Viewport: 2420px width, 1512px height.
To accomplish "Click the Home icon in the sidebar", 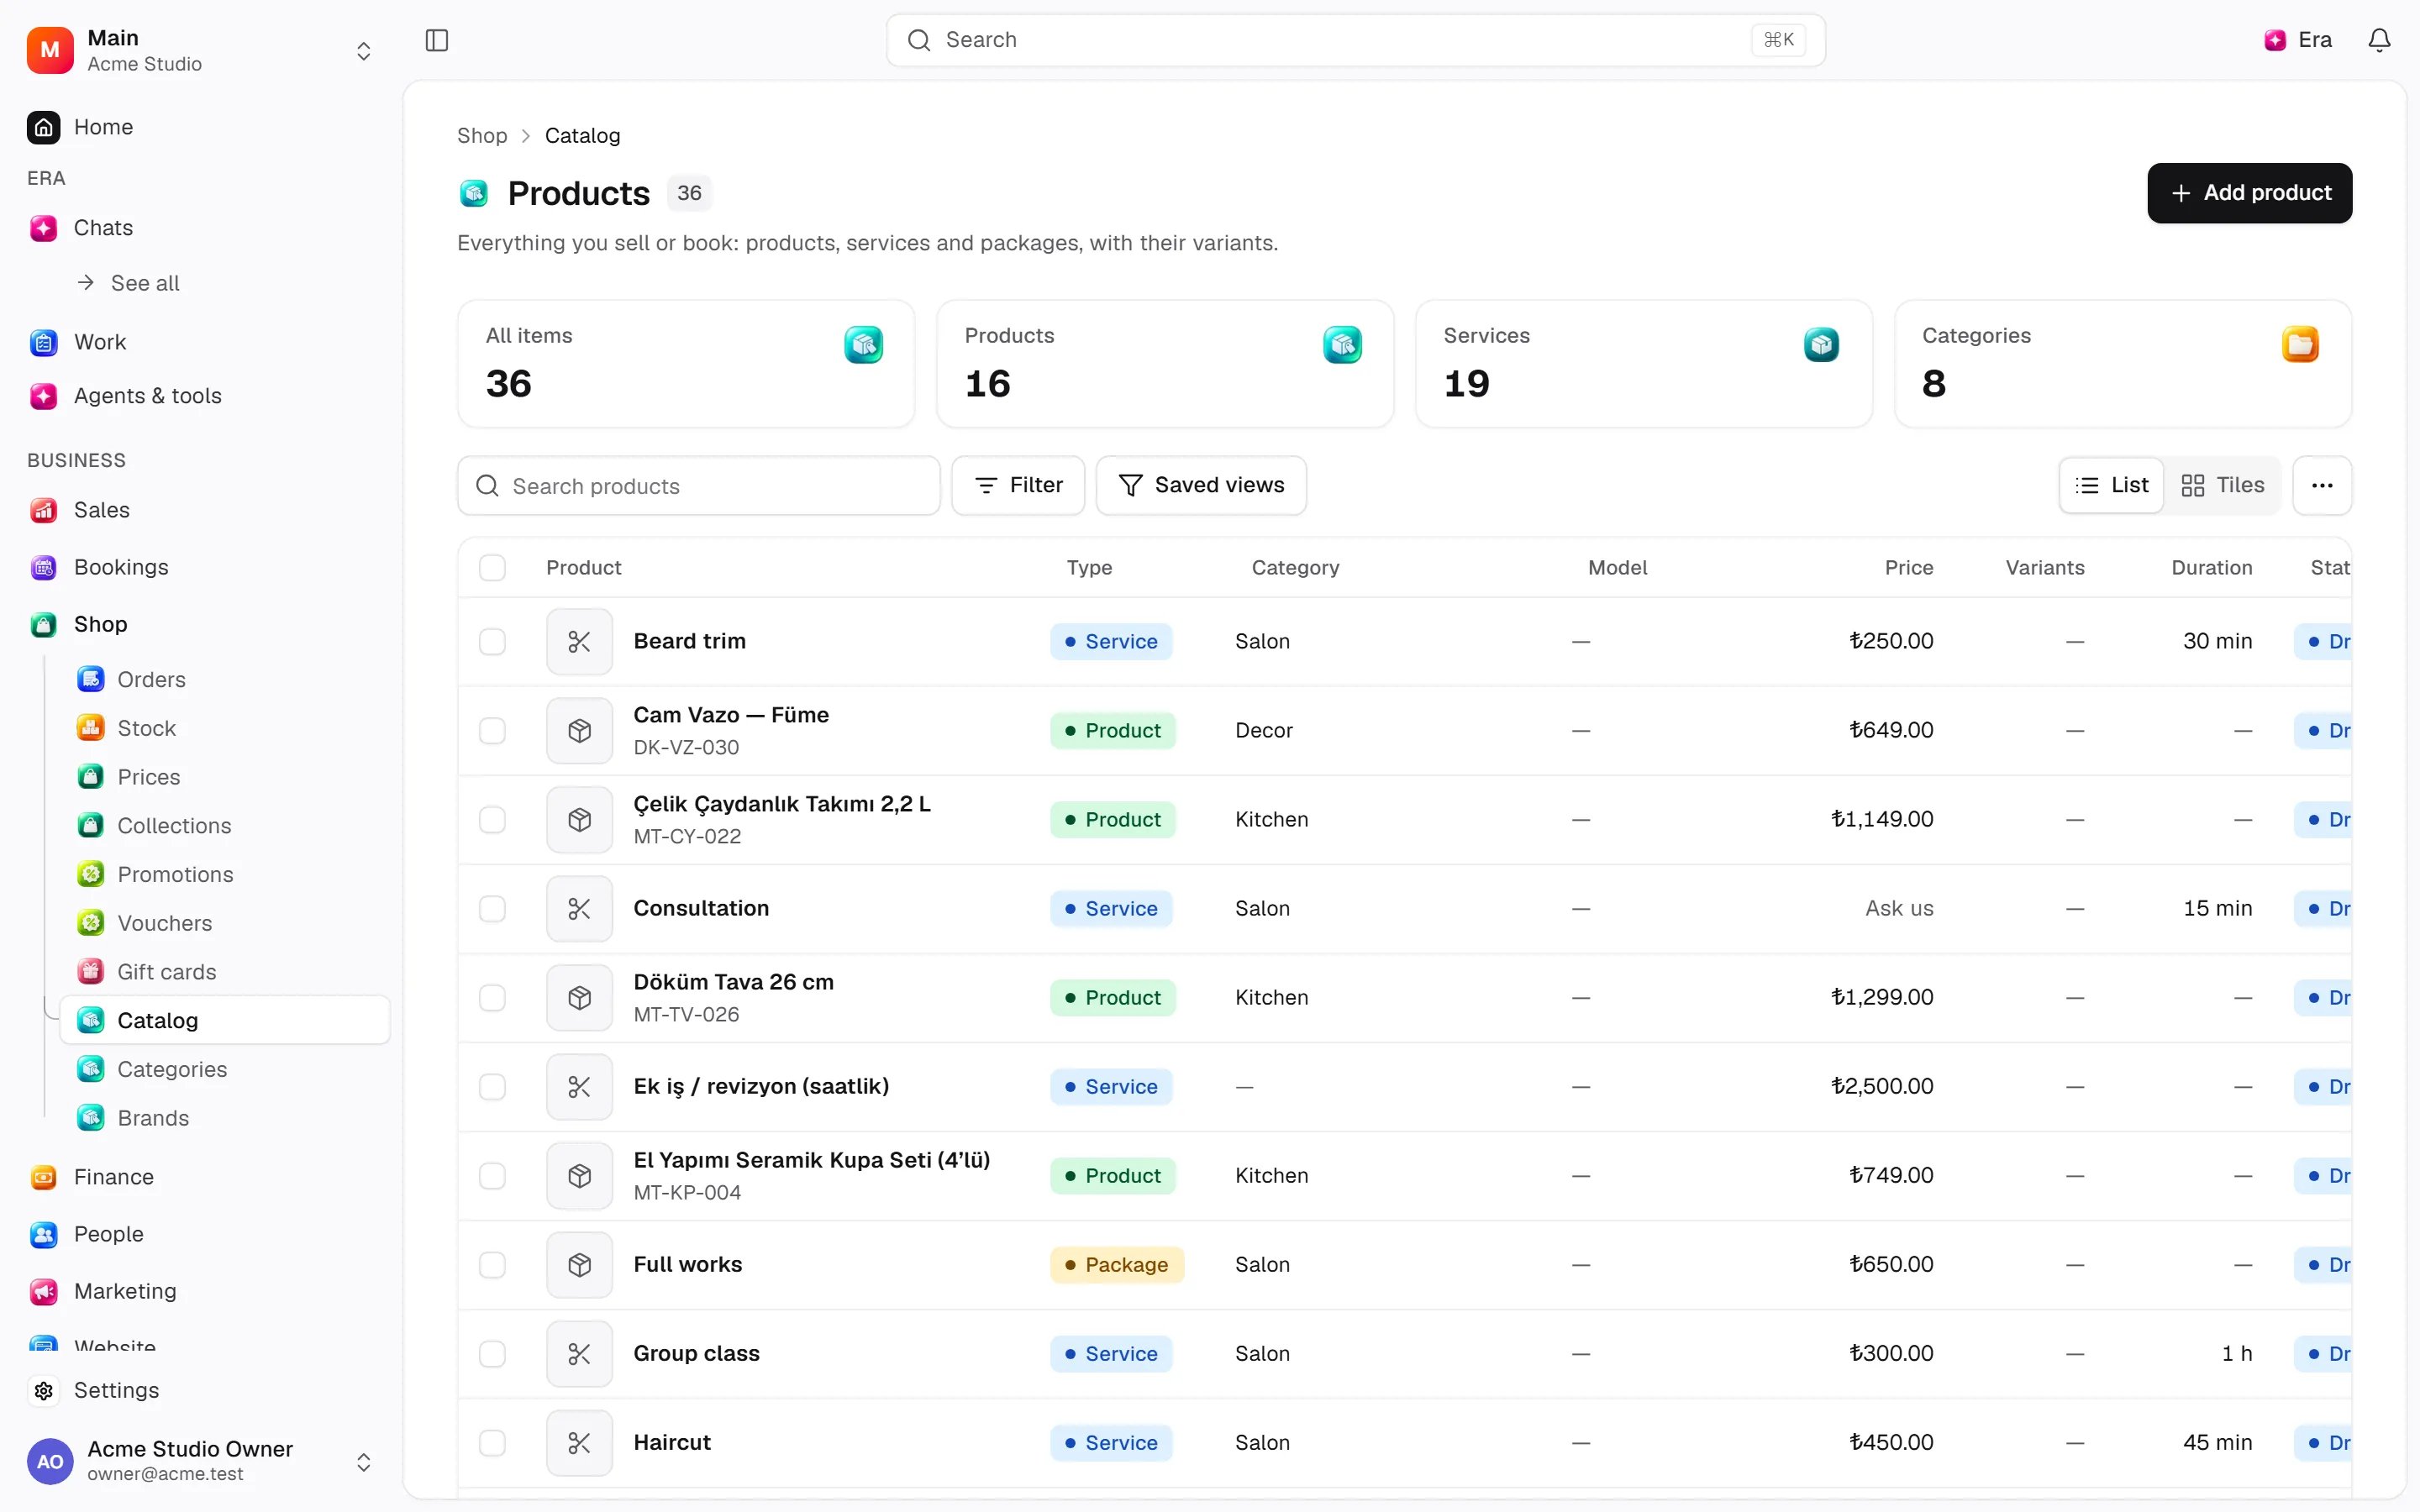I will [43, 127].
